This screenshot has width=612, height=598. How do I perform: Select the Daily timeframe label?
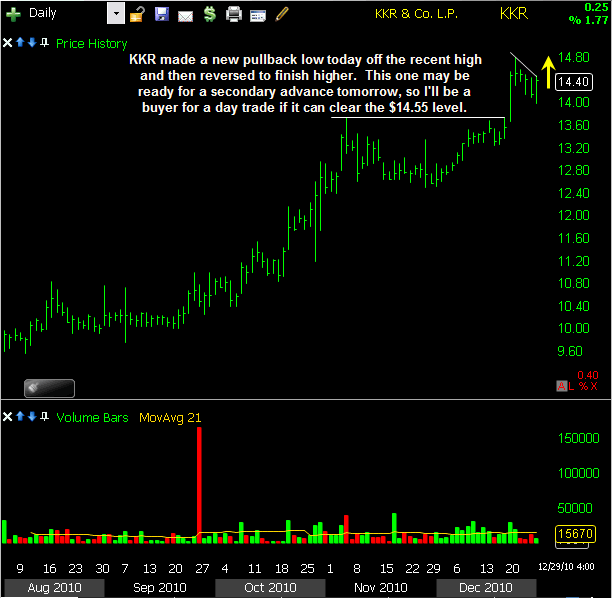point(43,13)
